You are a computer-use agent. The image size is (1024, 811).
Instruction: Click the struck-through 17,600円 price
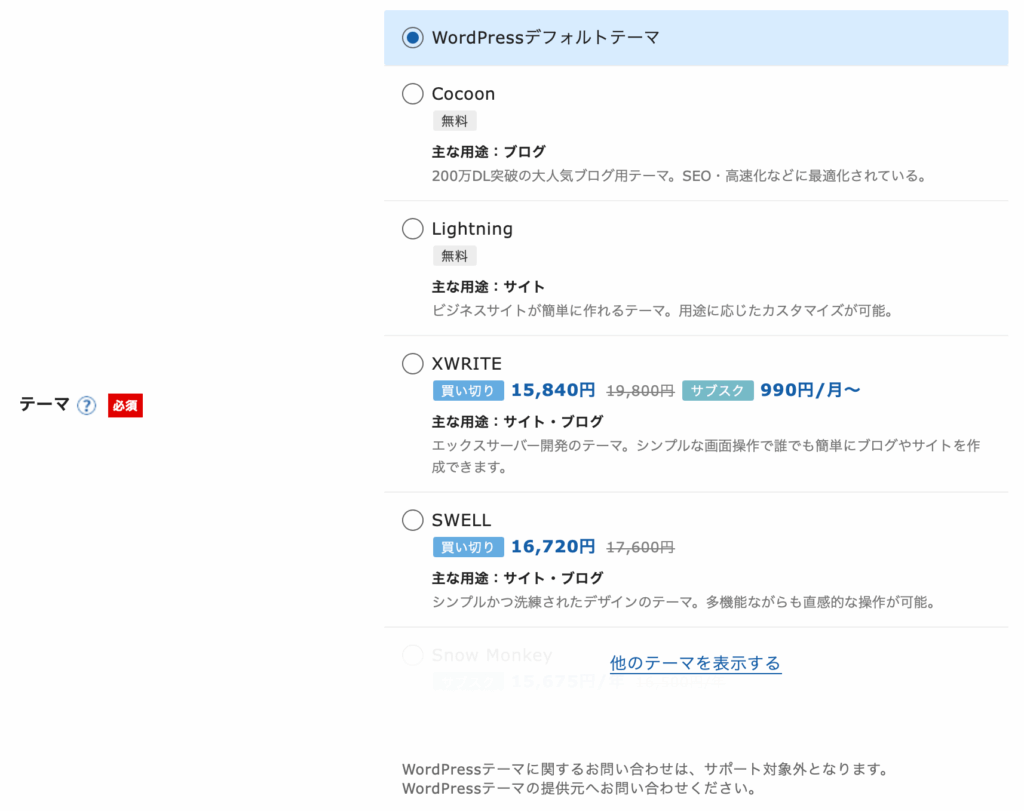(x=640, y=548)
